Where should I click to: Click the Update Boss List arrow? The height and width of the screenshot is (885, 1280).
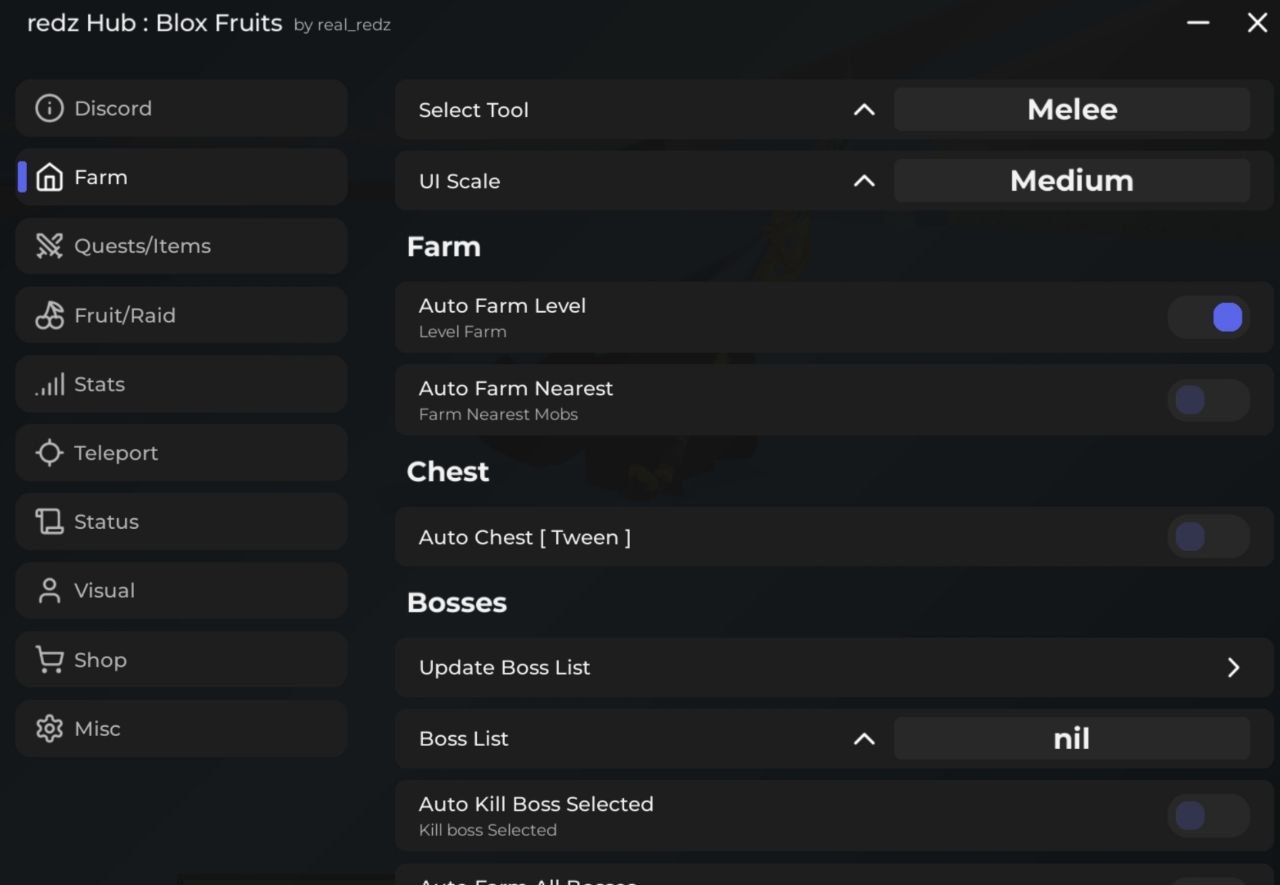click(x=1233, y=667)
